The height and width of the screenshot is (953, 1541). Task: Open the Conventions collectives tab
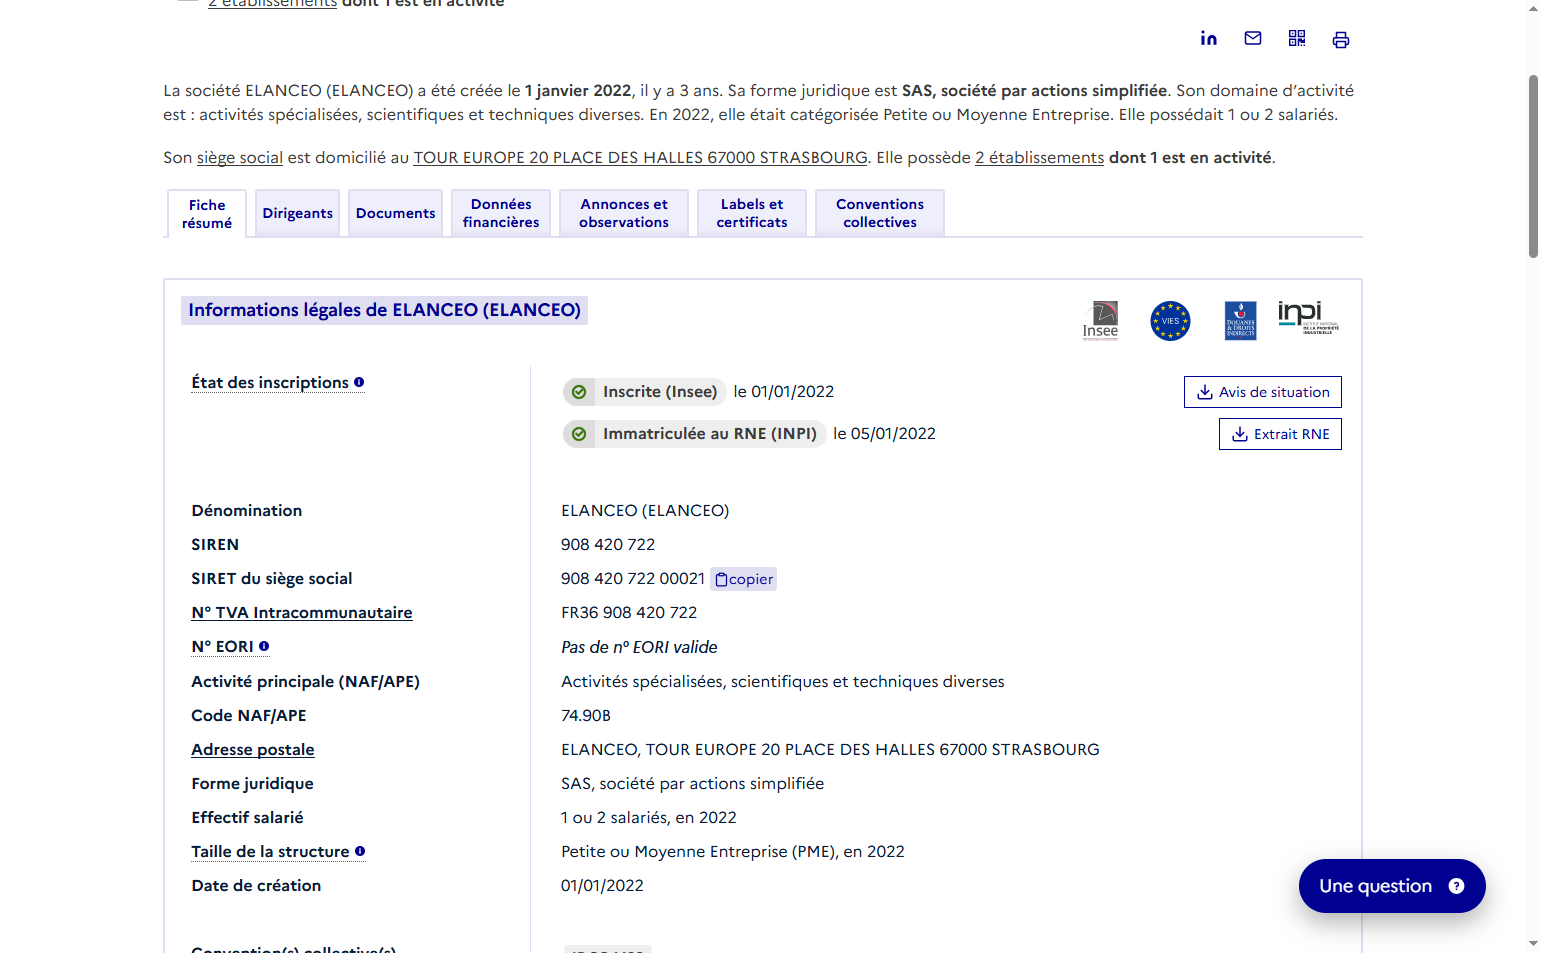pyautogui.click(x=880, y=213)
